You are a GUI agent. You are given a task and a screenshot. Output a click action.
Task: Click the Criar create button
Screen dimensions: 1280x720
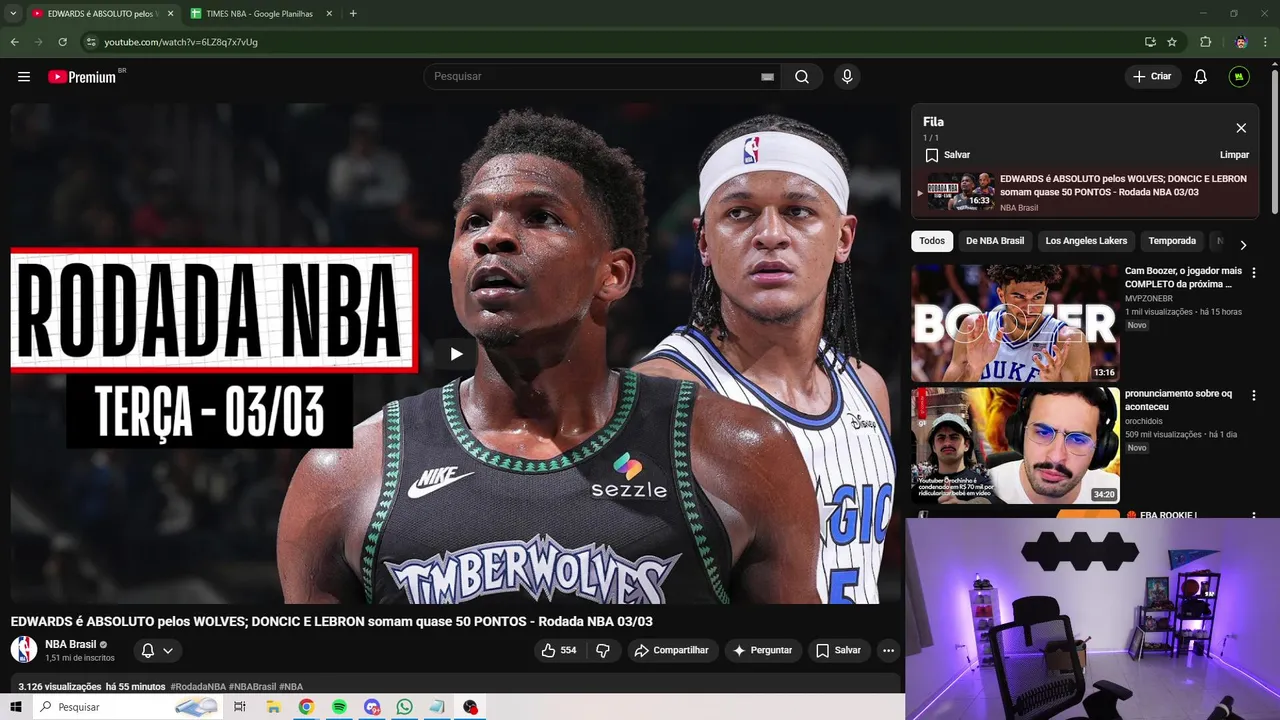coord(1152,77)
